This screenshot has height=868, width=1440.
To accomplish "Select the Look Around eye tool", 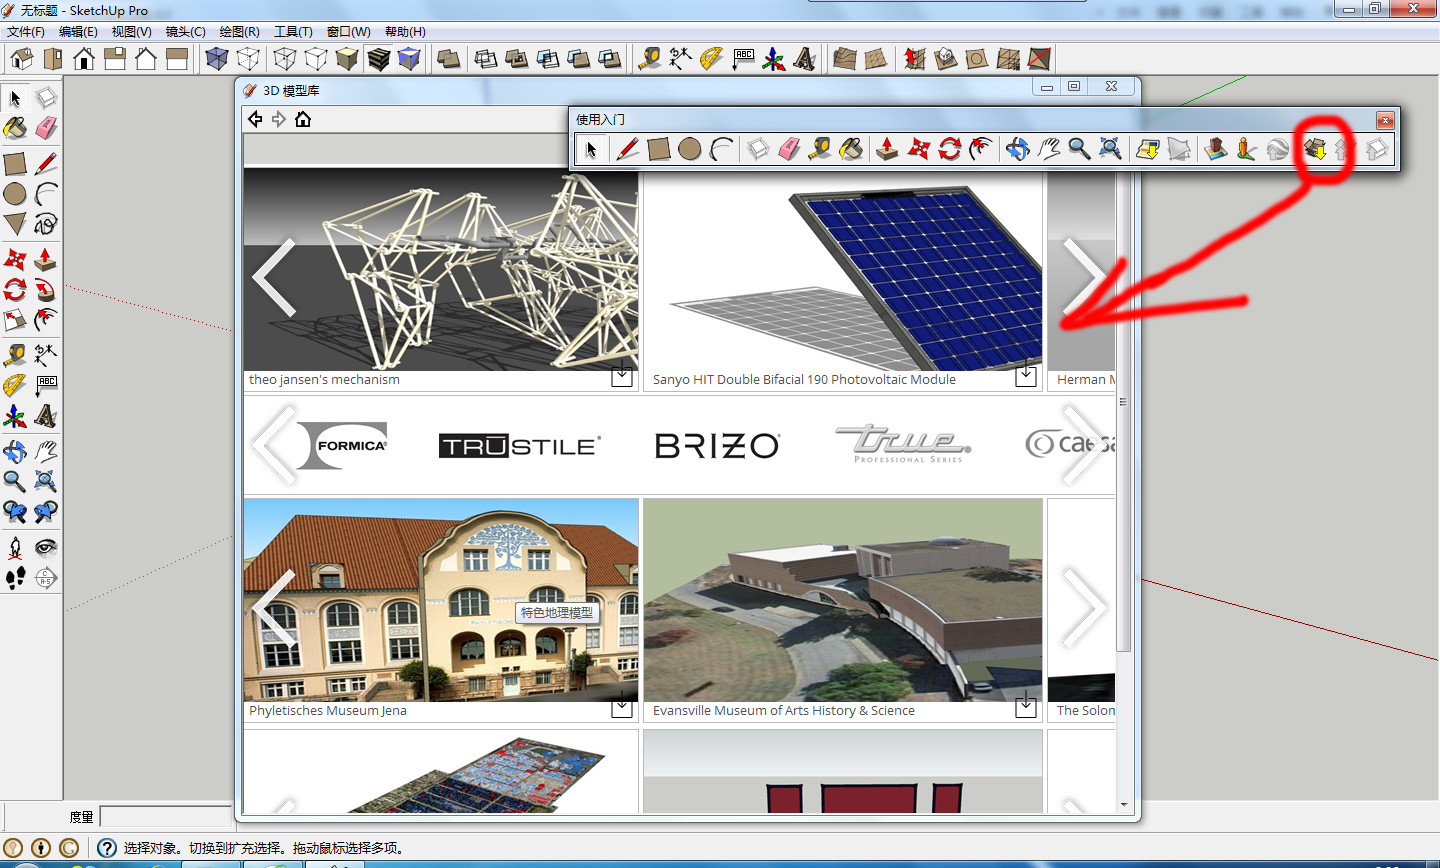I will point(46,547).
